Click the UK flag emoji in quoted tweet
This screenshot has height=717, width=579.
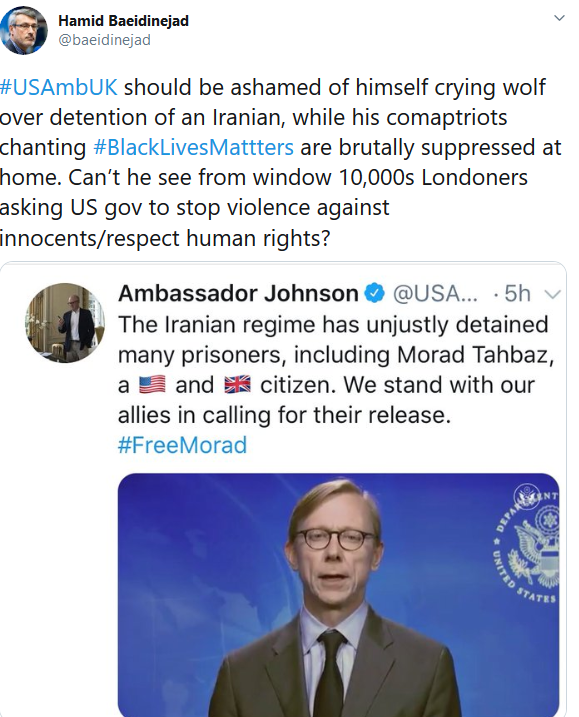click(x=237, y=385)
